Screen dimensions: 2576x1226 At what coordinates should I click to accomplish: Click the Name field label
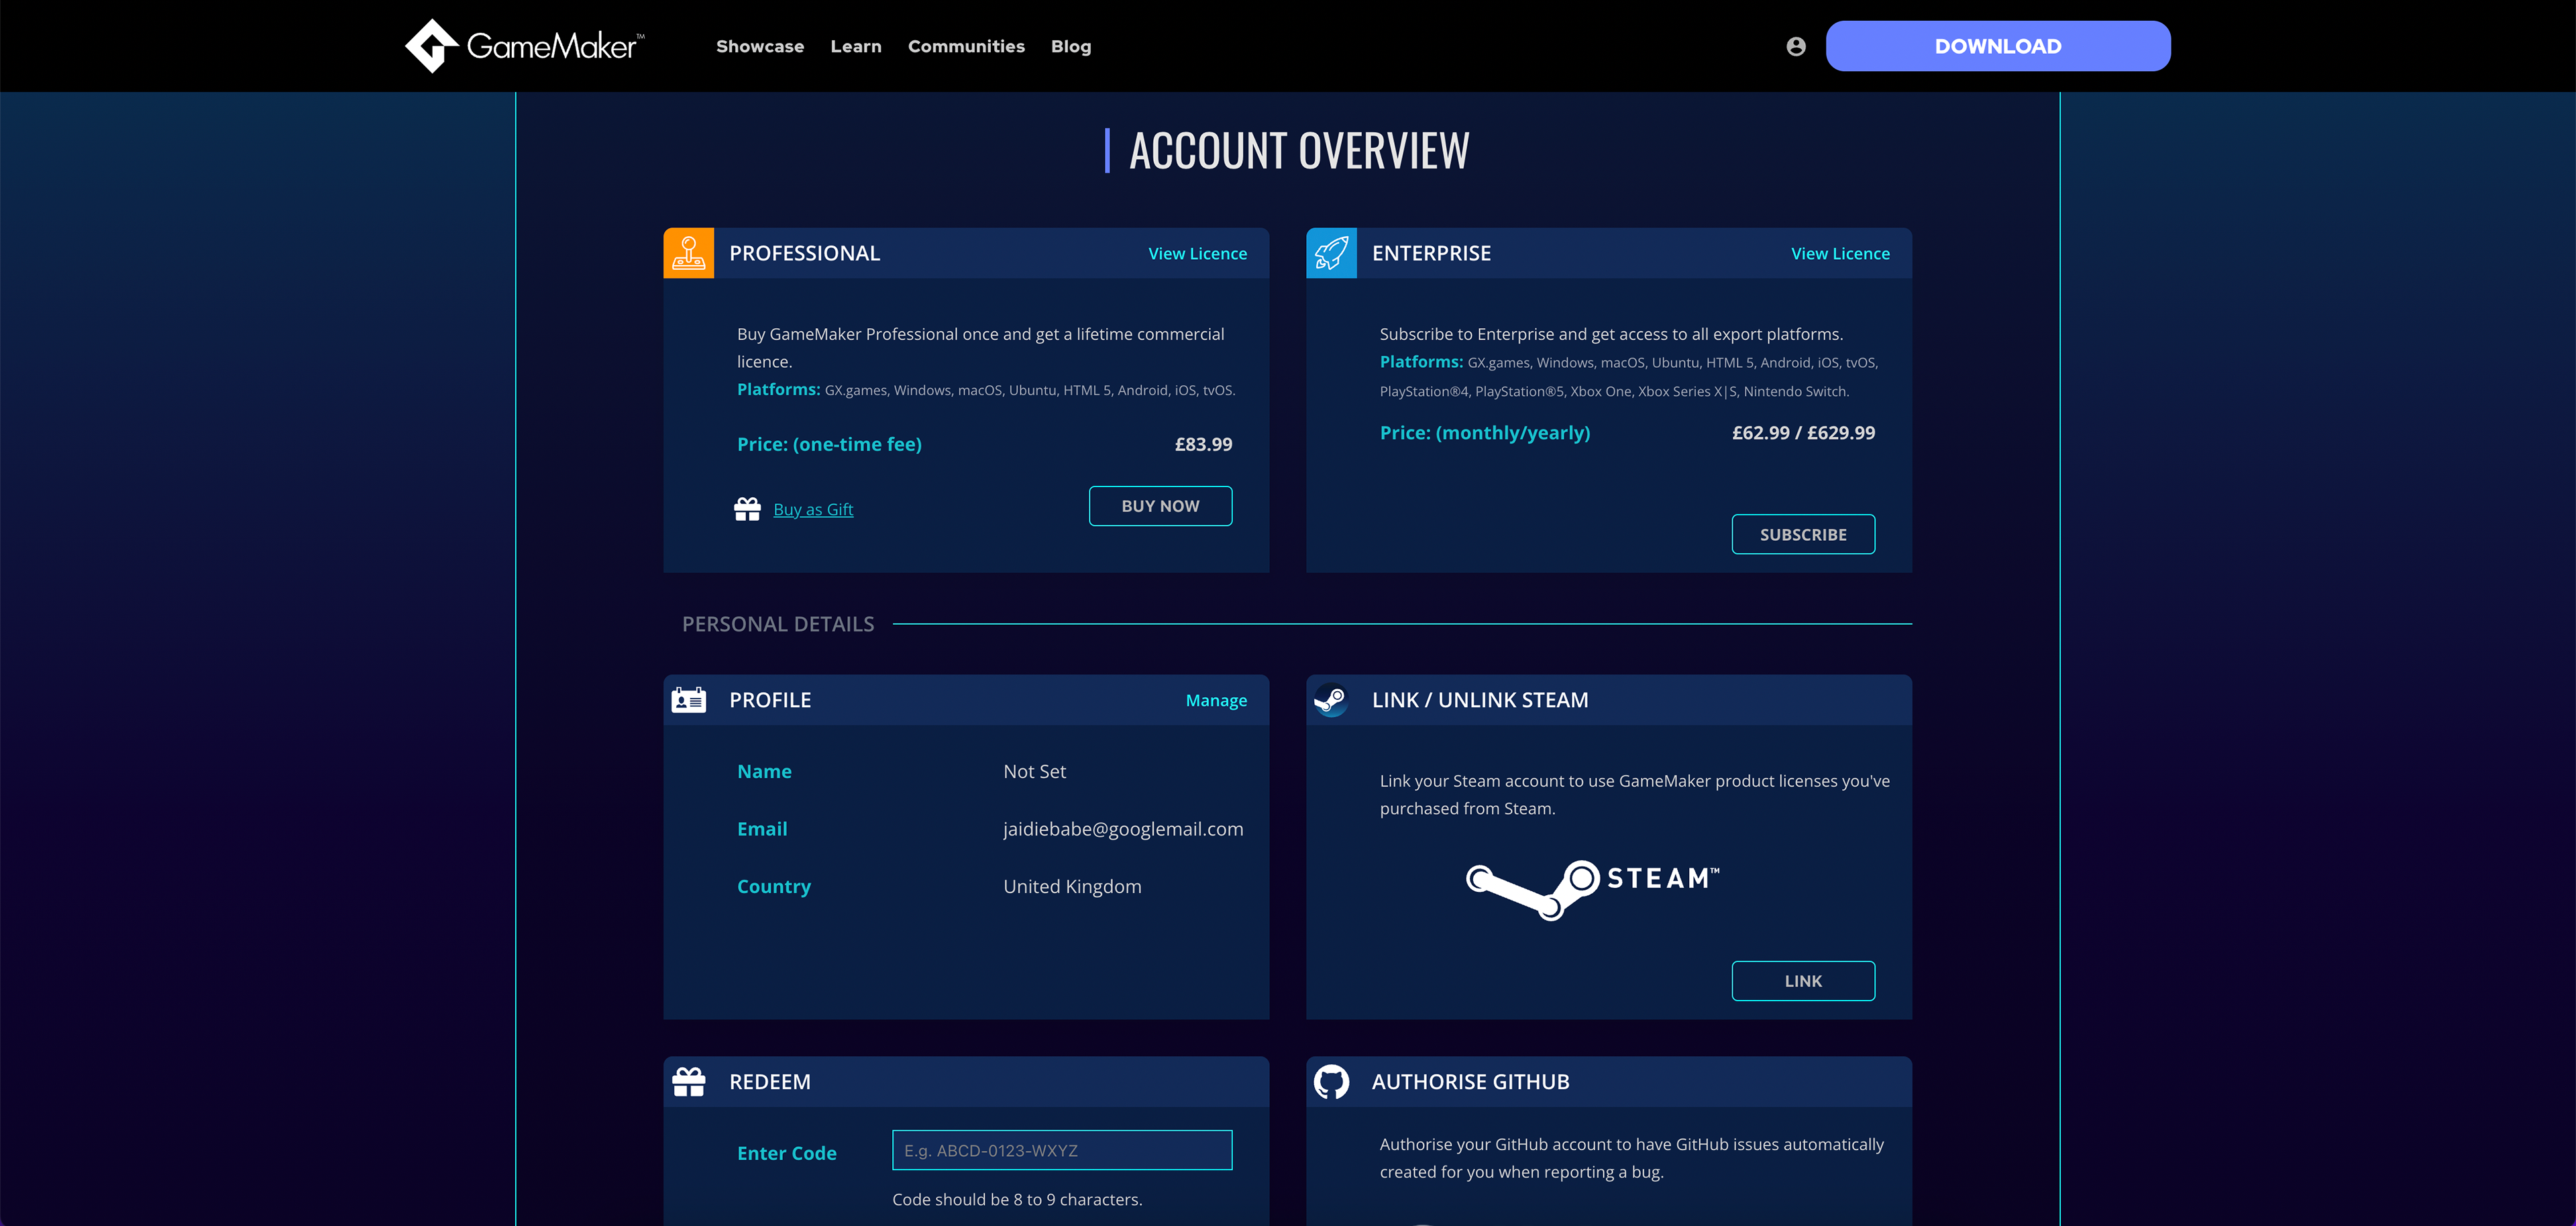[x=764, y=771]
